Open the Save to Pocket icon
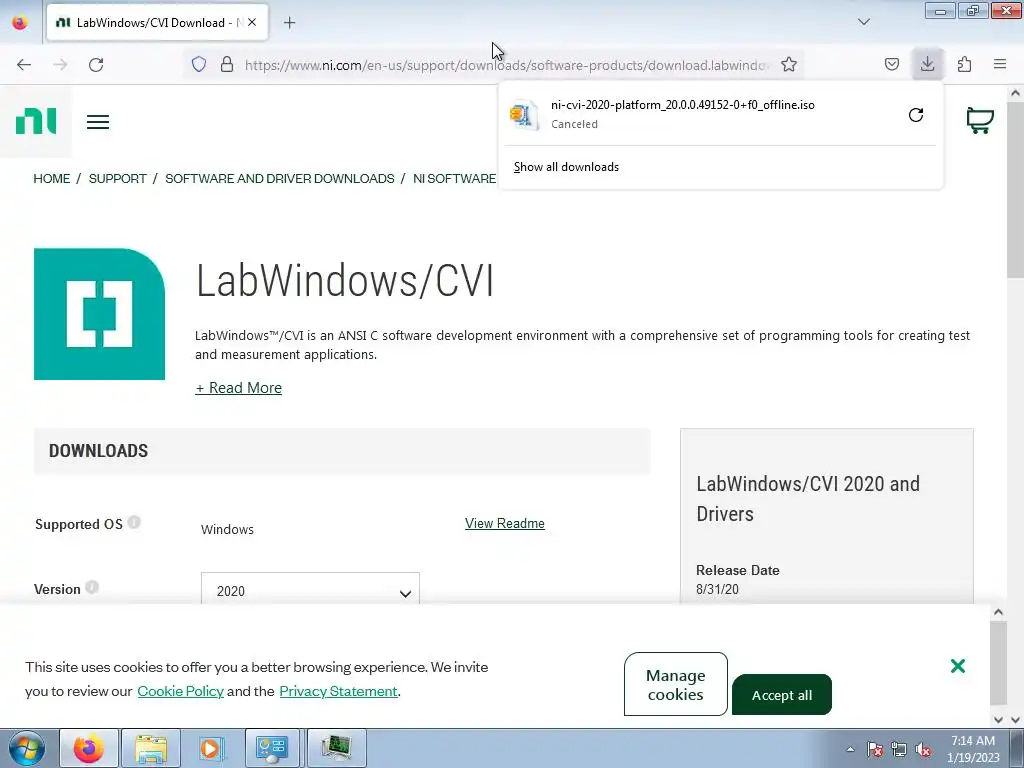Viewport: 1024px width, 768px height. [891, 64]
